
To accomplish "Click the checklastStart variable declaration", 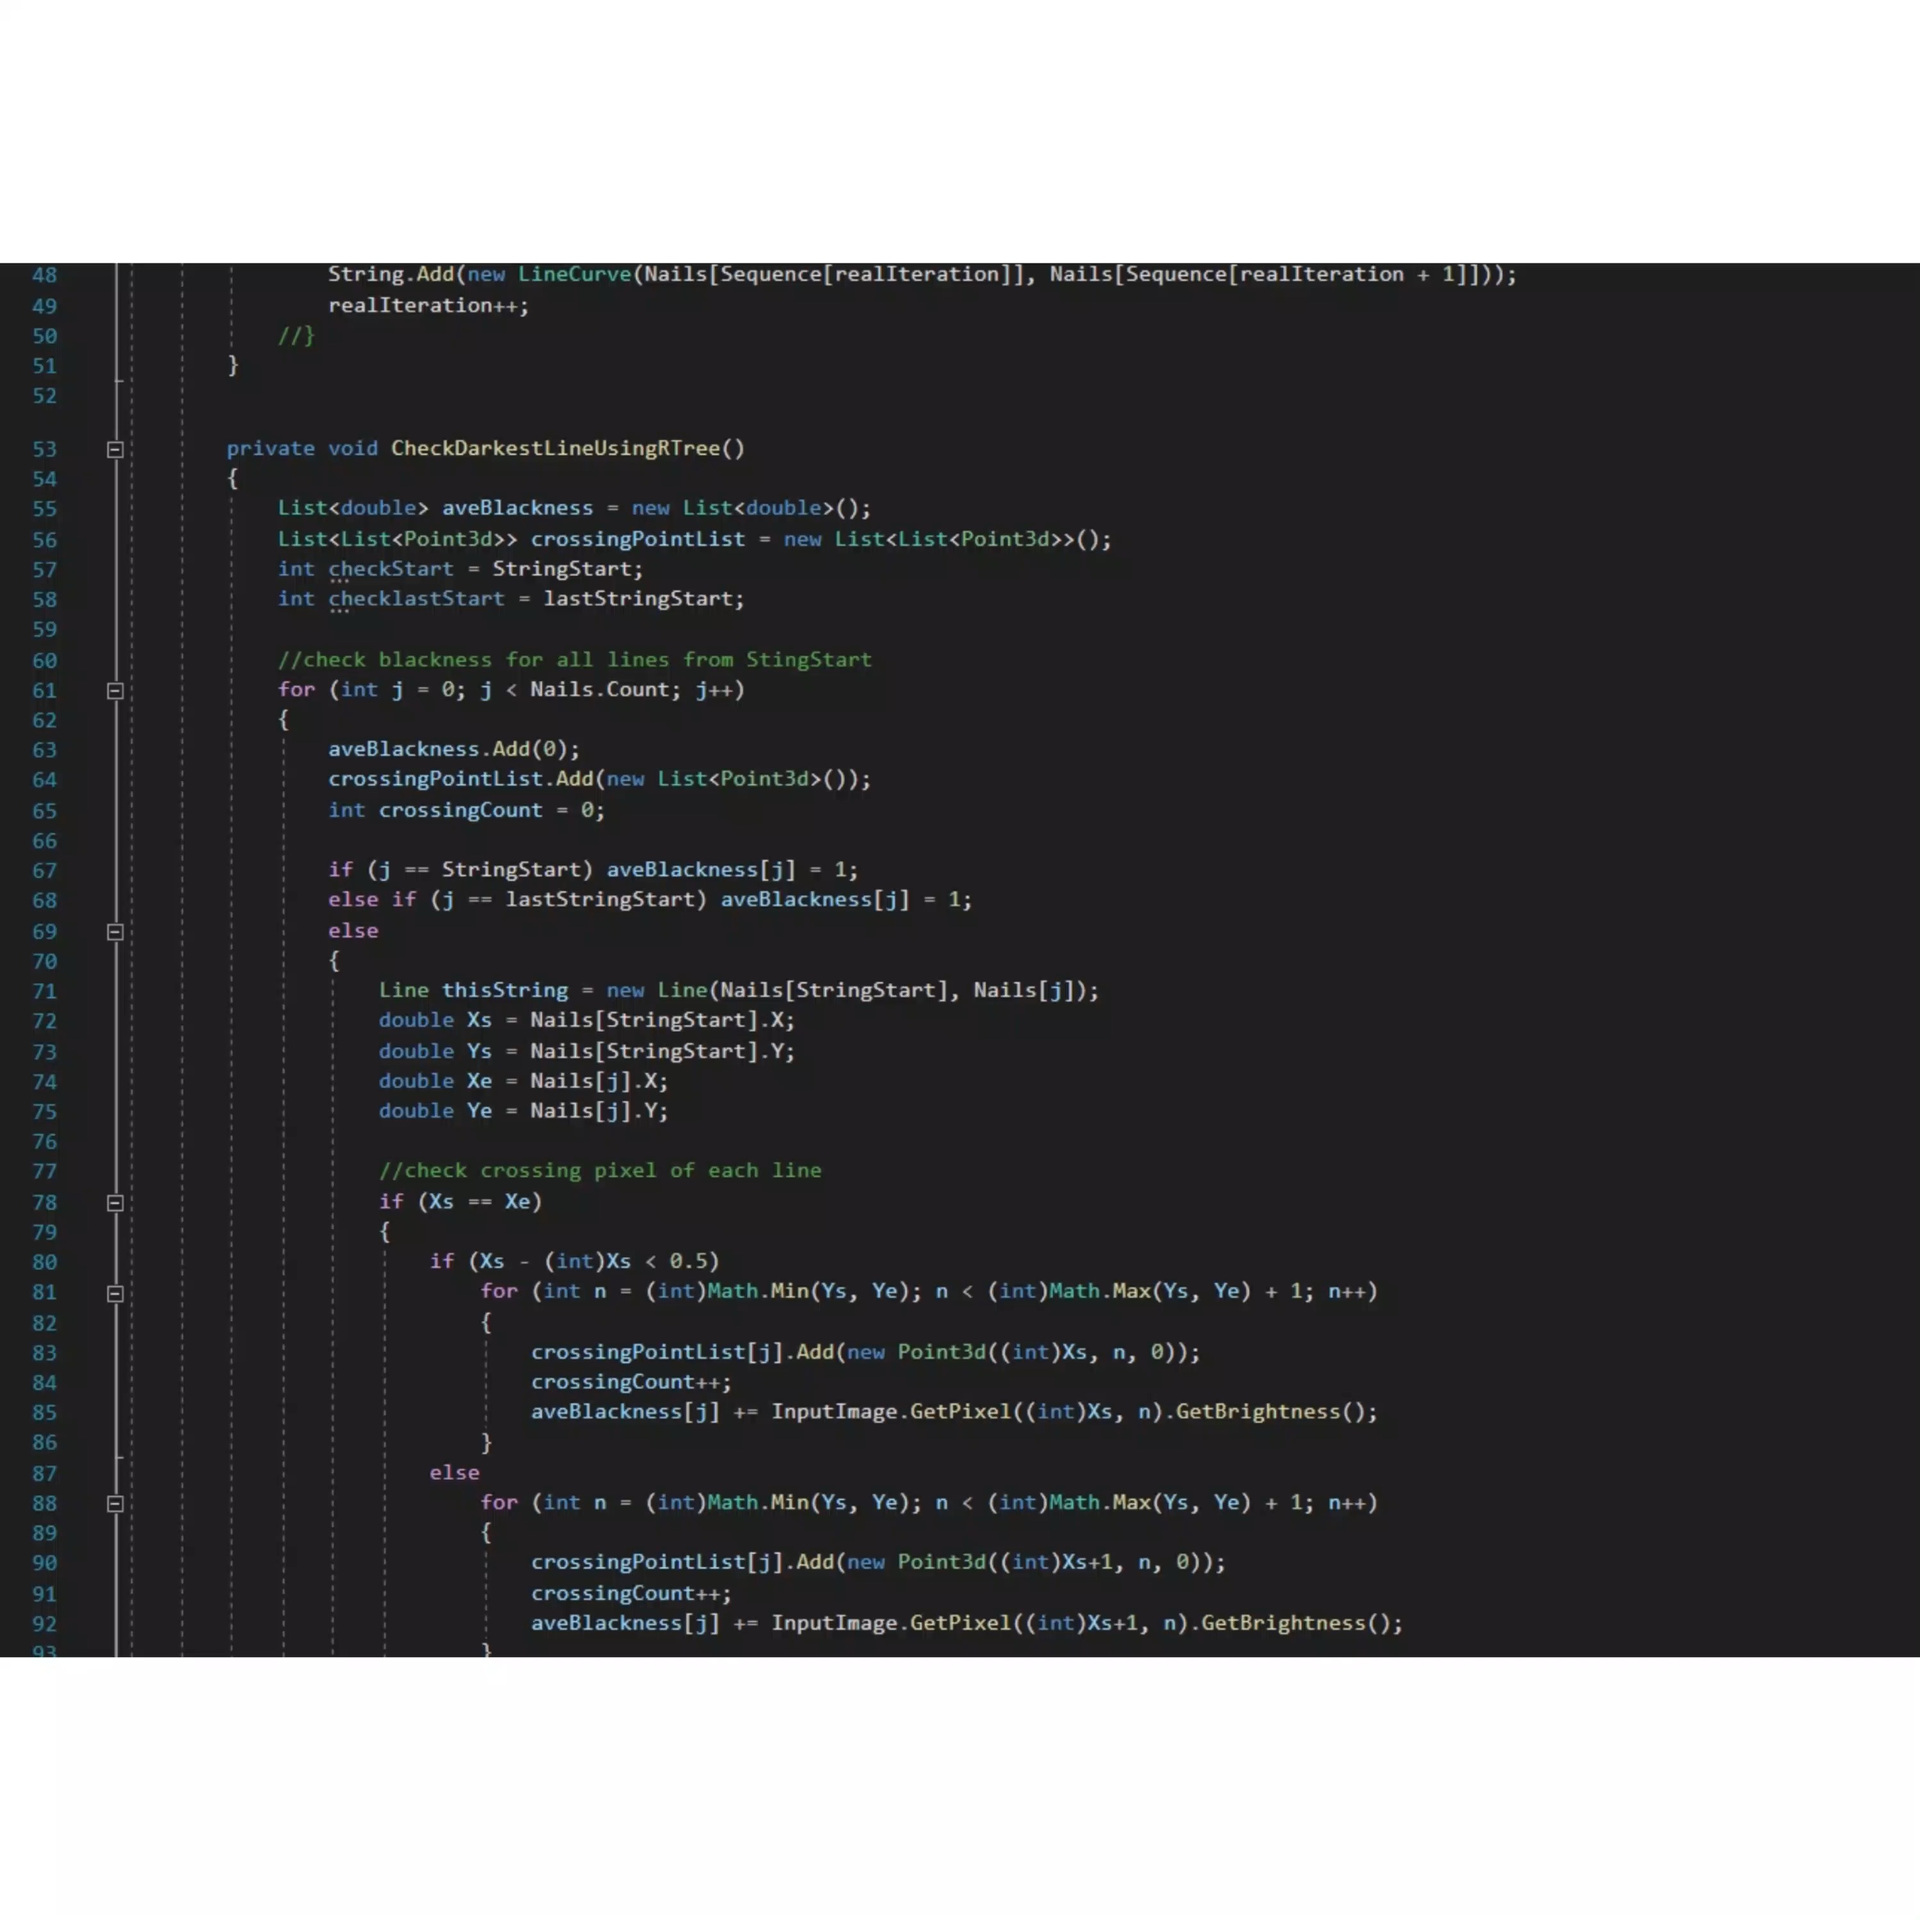I will (416, 599).
